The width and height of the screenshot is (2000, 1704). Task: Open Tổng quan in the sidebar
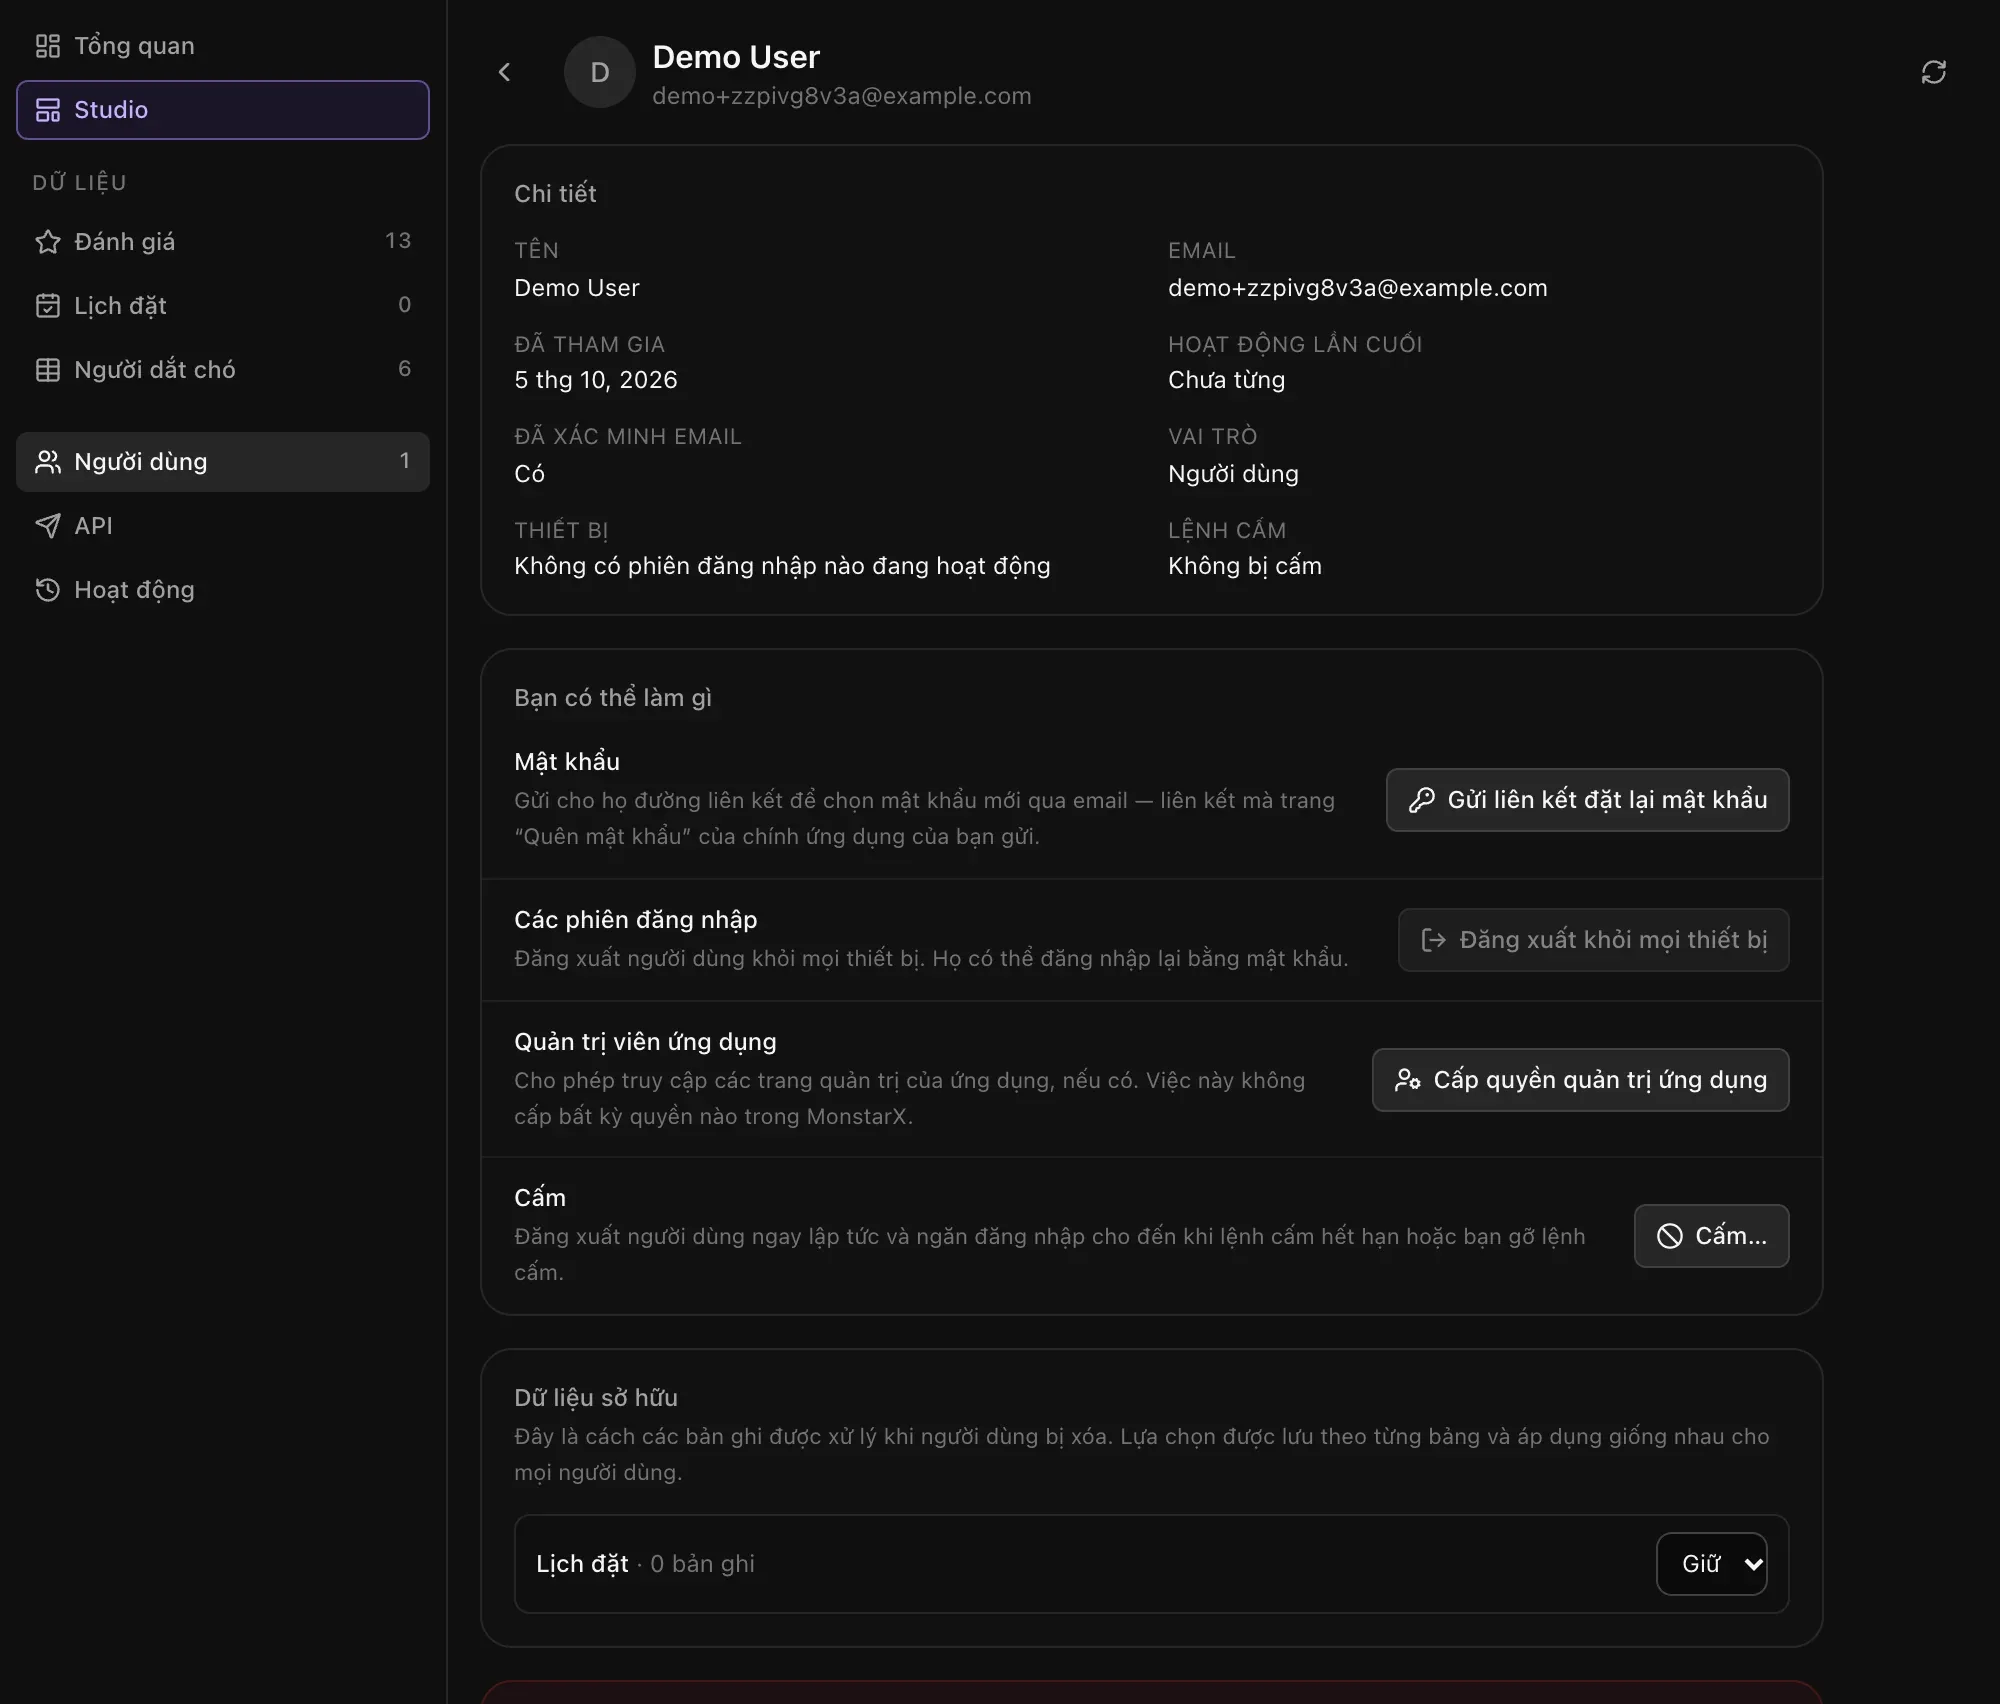coord(223,46)
